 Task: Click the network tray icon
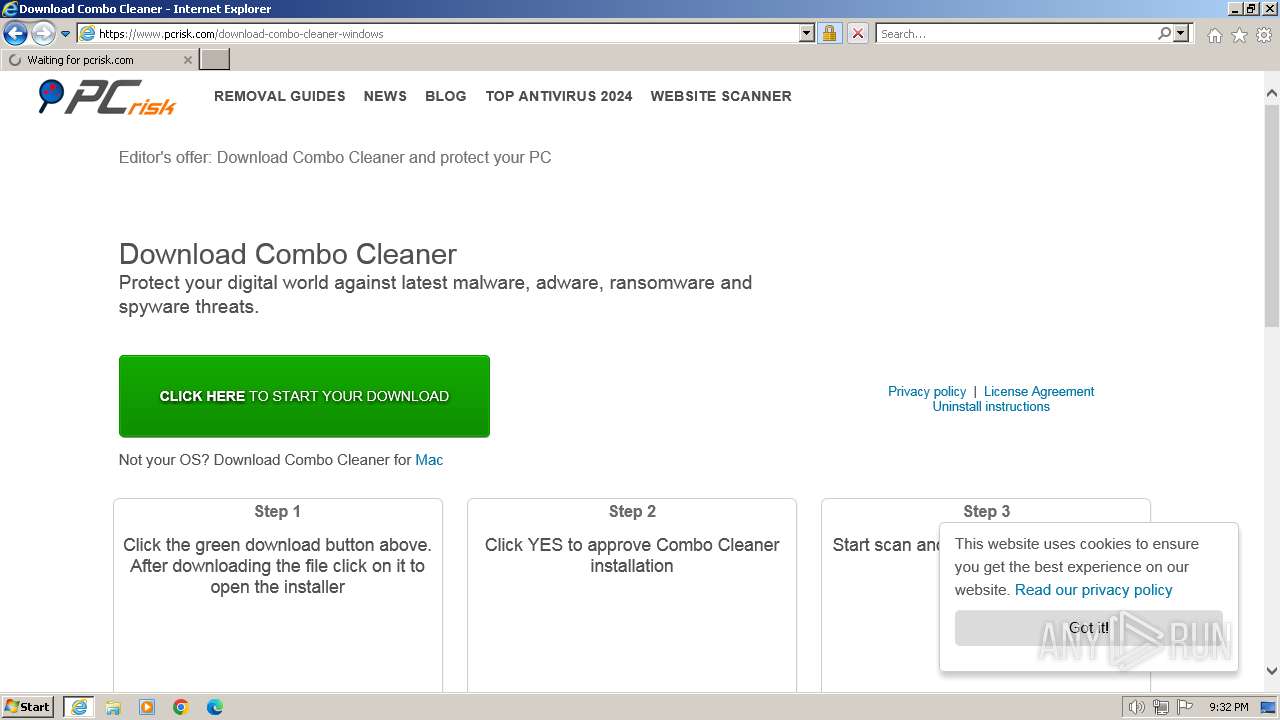1161,707
